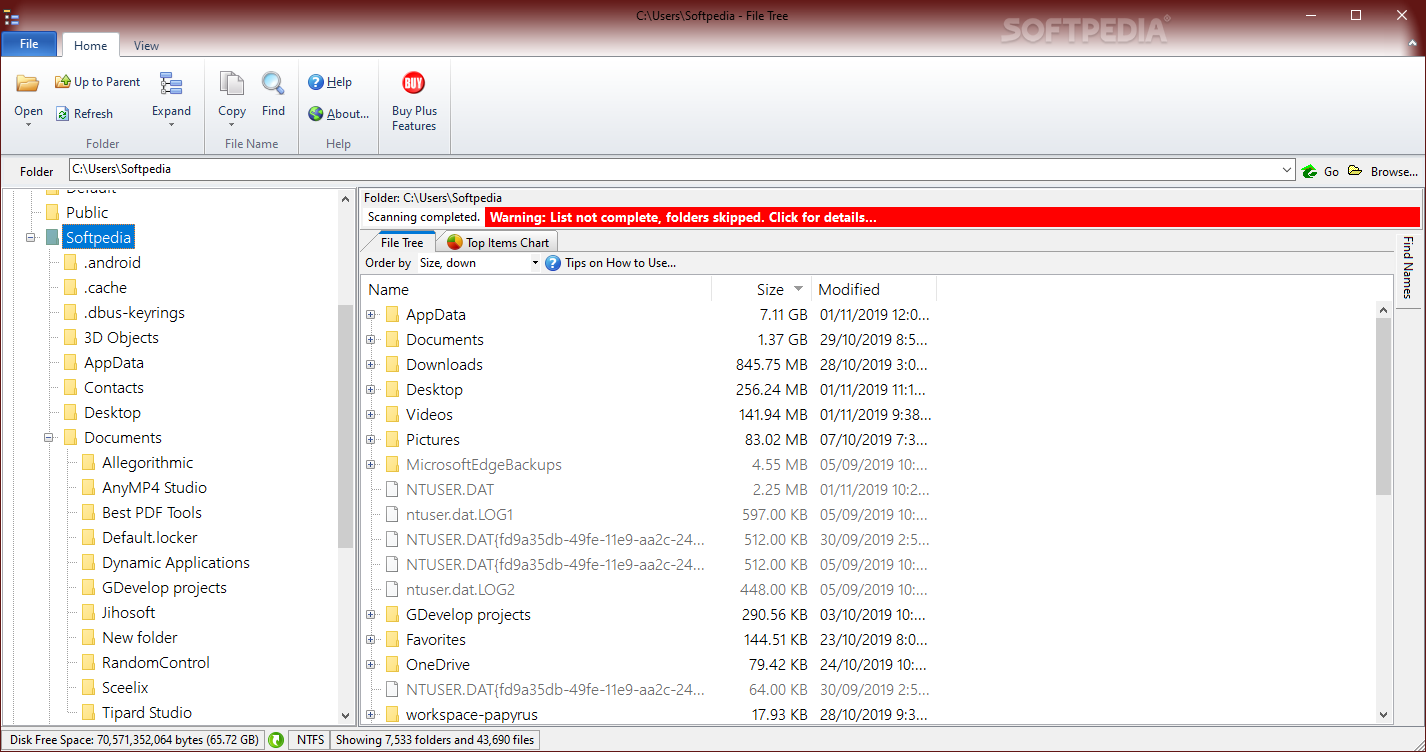
Task: Open Help question mark icon
Action: click(x=316, y=82)
